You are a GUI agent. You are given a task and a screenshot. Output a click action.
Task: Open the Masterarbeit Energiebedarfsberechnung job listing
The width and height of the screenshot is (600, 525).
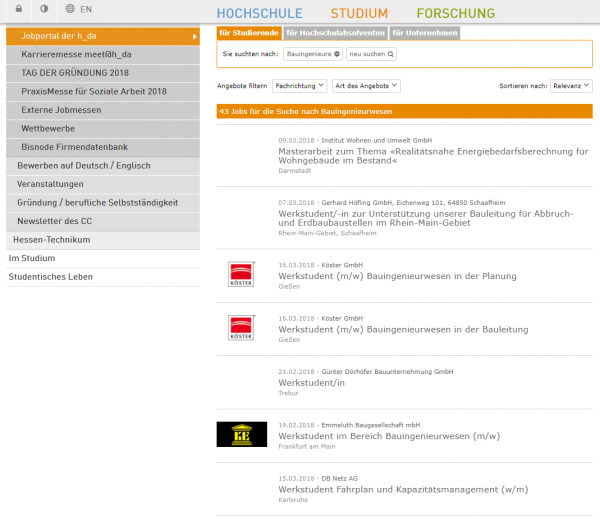point(433,156)
